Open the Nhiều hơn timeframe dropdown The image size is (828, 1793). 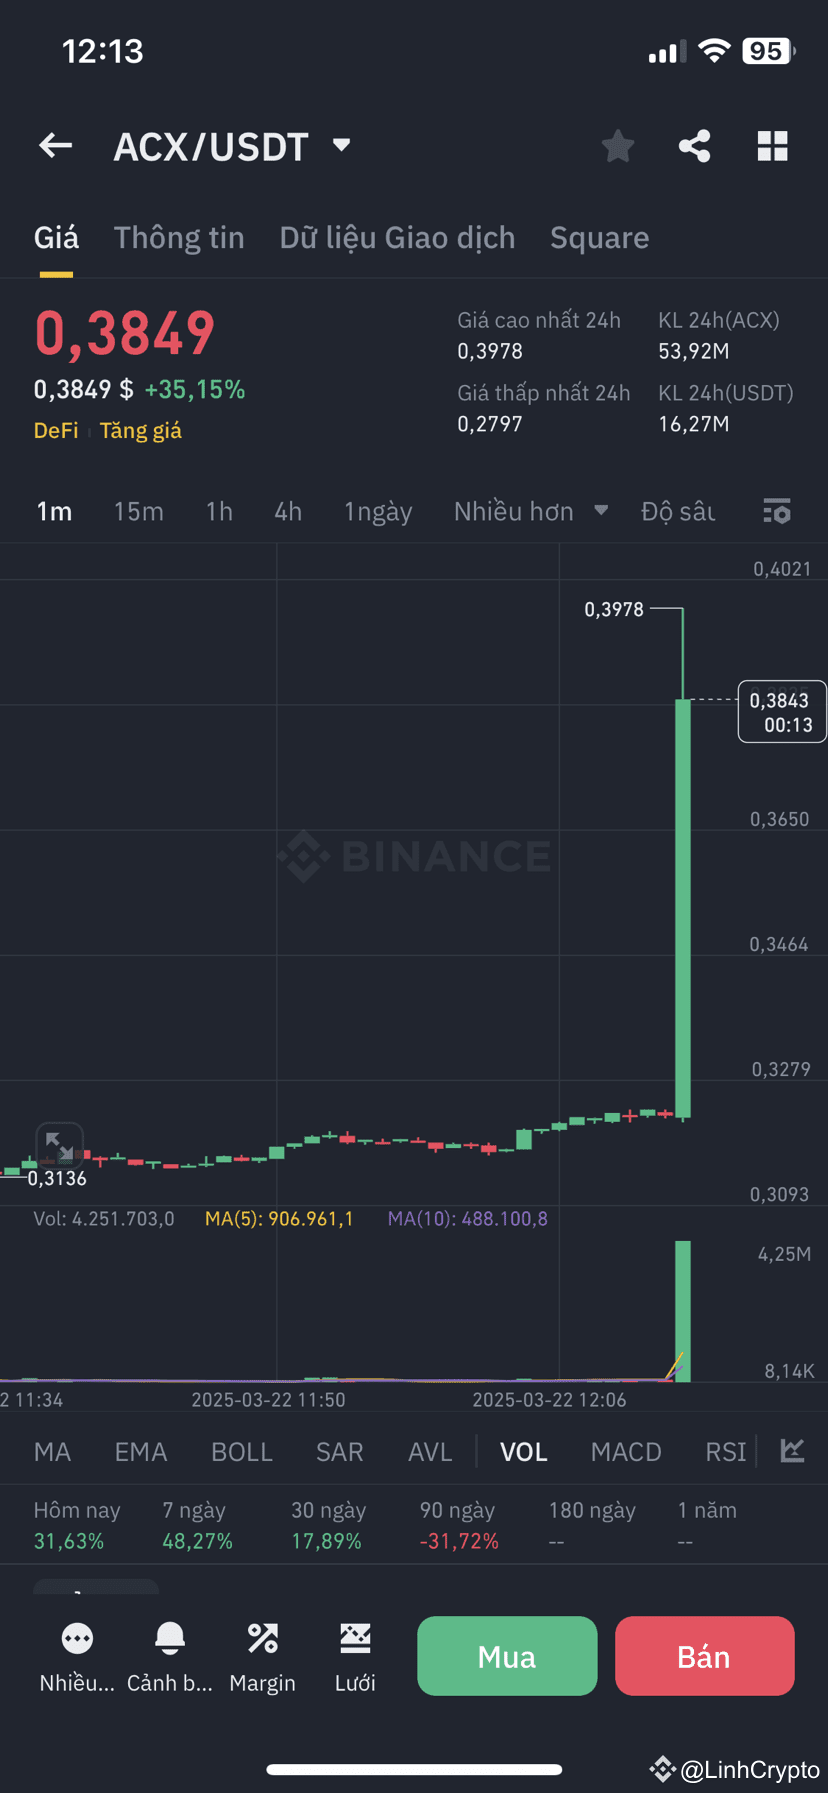pyautogui.click(x=530, y=511)
